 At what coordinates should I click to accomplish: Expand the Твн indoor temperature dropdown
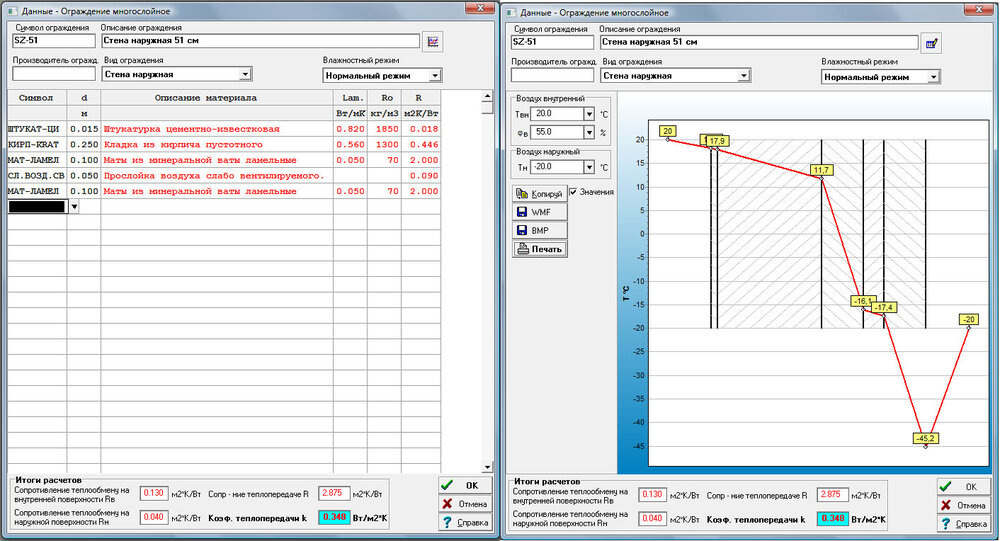pyautogui.click(x=589, y=114)
